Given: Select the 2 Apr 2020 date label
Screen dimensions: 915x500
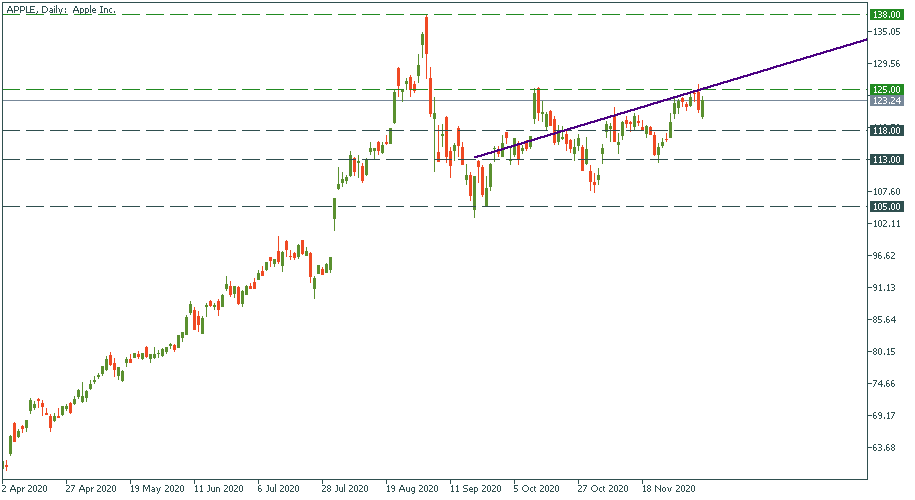Looking at the screenshot, I should (x=25, y=489).
